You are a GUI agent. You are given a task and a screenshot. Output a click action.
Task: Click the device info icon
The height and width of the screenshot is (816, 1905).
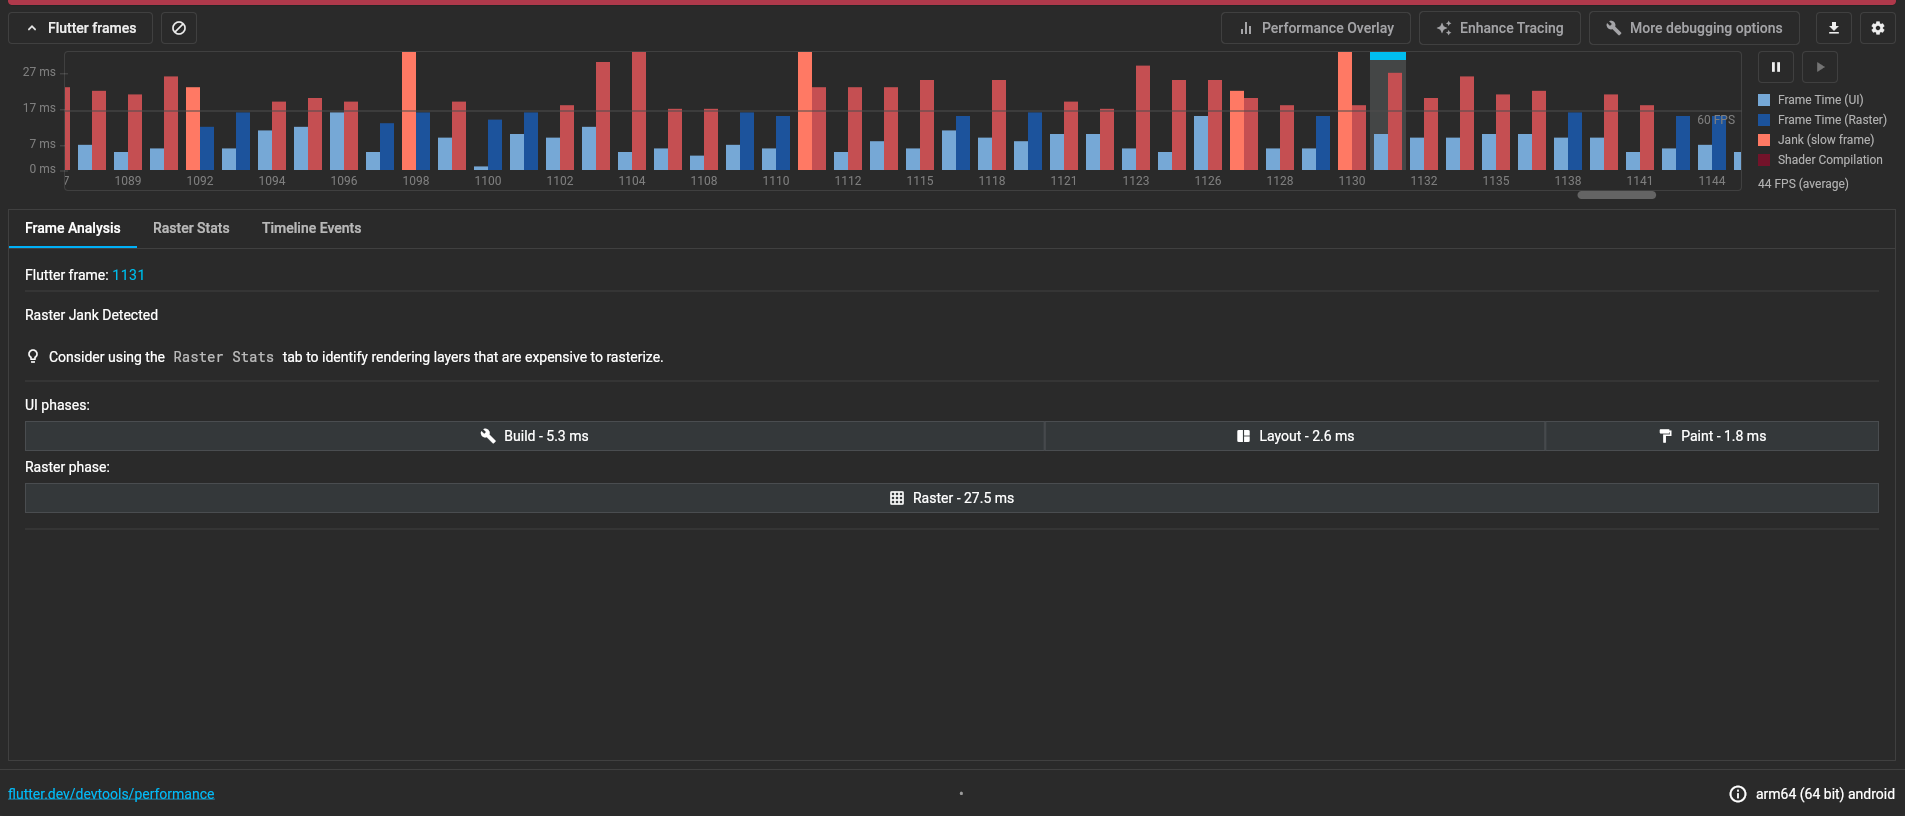pos(1738,794)
